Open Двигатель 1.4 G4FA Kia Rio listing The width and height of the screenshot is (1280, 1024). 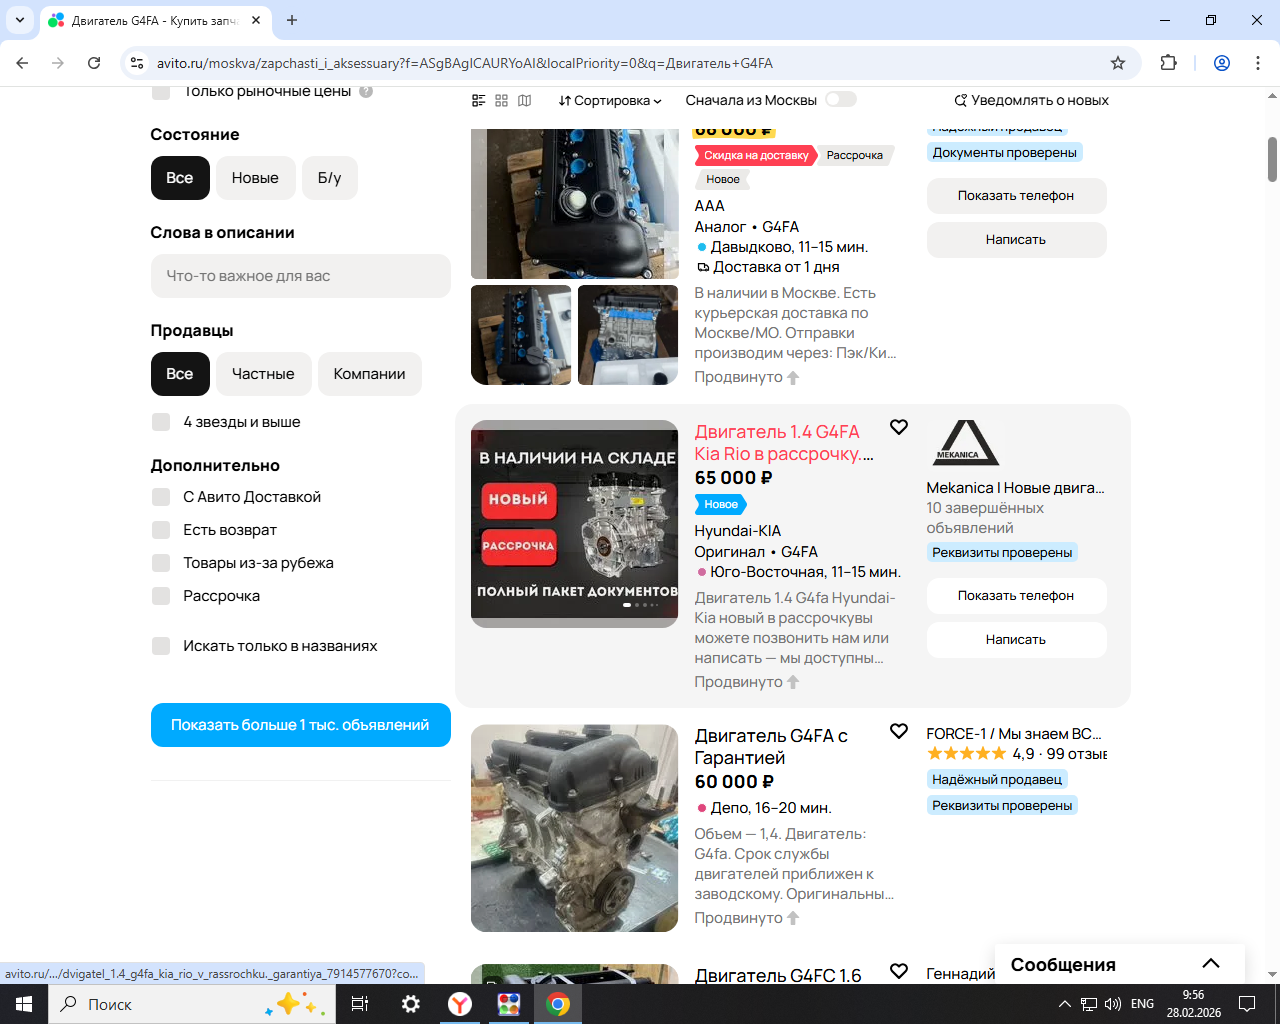(x=785, y=443)
